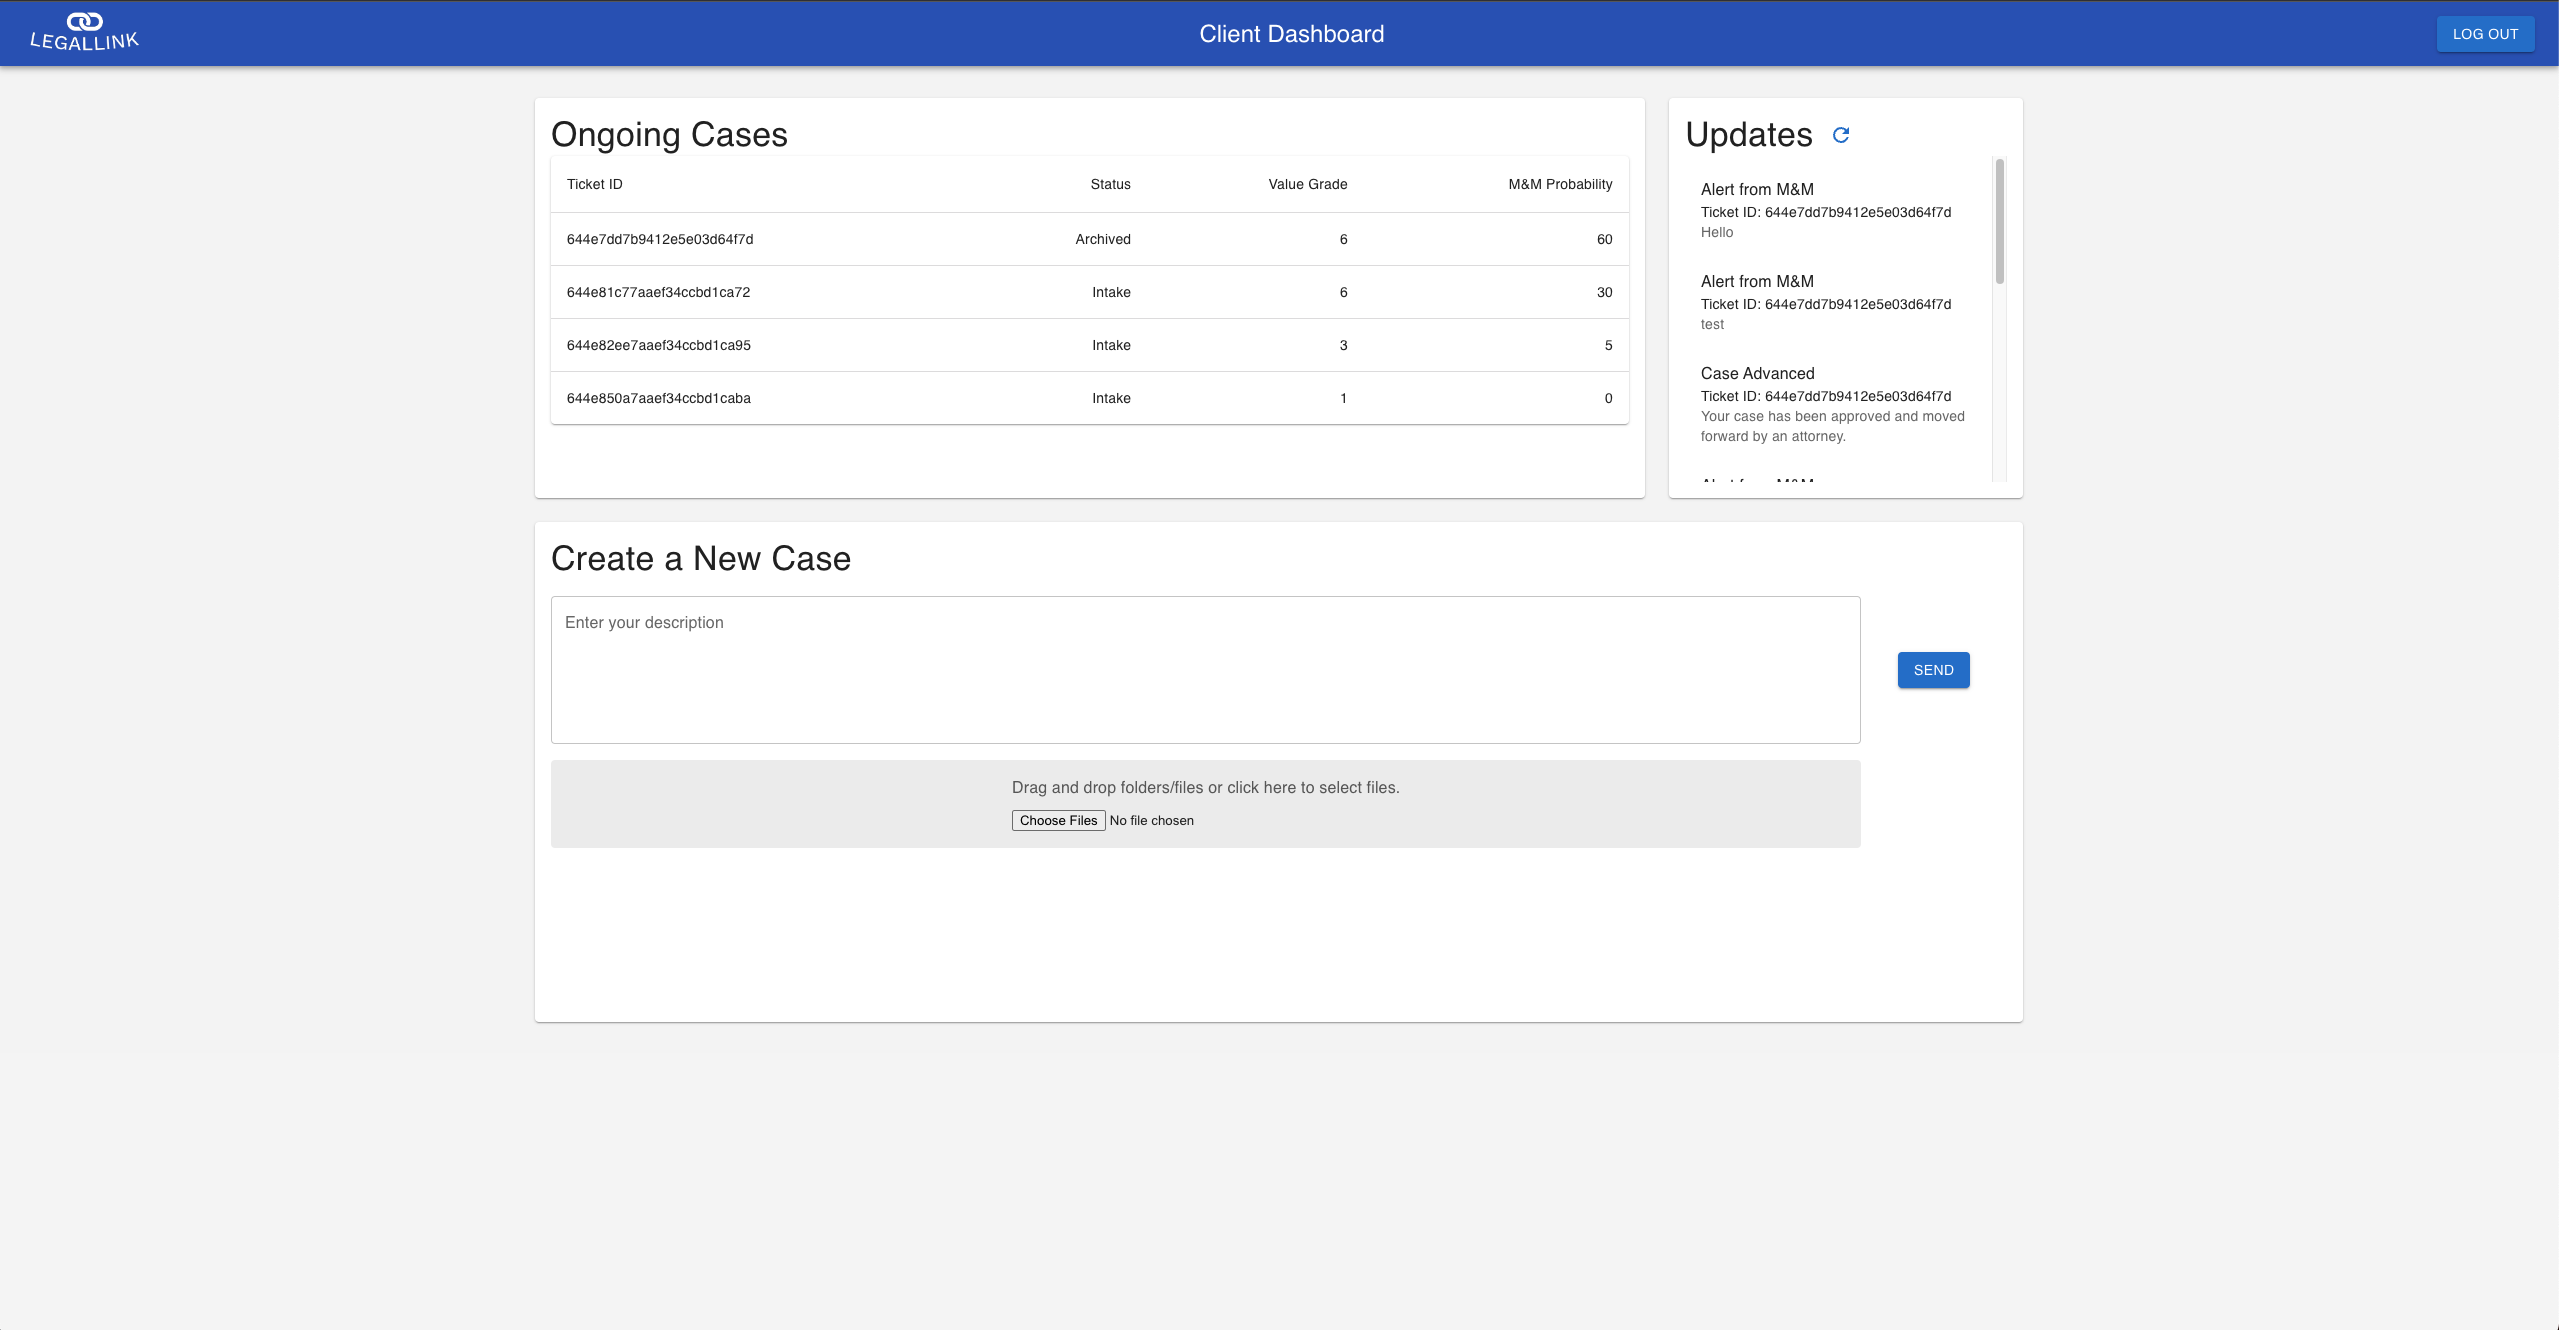The width and height of the screenshot is (2559, 1330).
Task: Click the Value Grade column header
Action: tap(1307, 184)
